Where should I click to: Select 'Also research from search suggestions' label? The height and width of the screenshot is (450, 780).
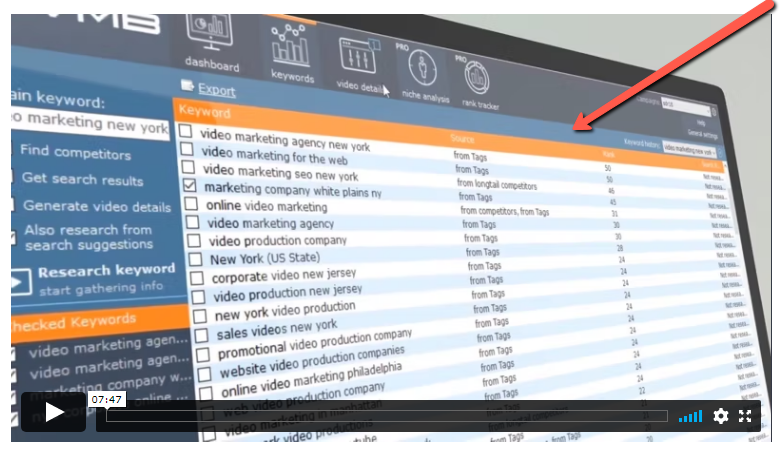pos(89,237)
